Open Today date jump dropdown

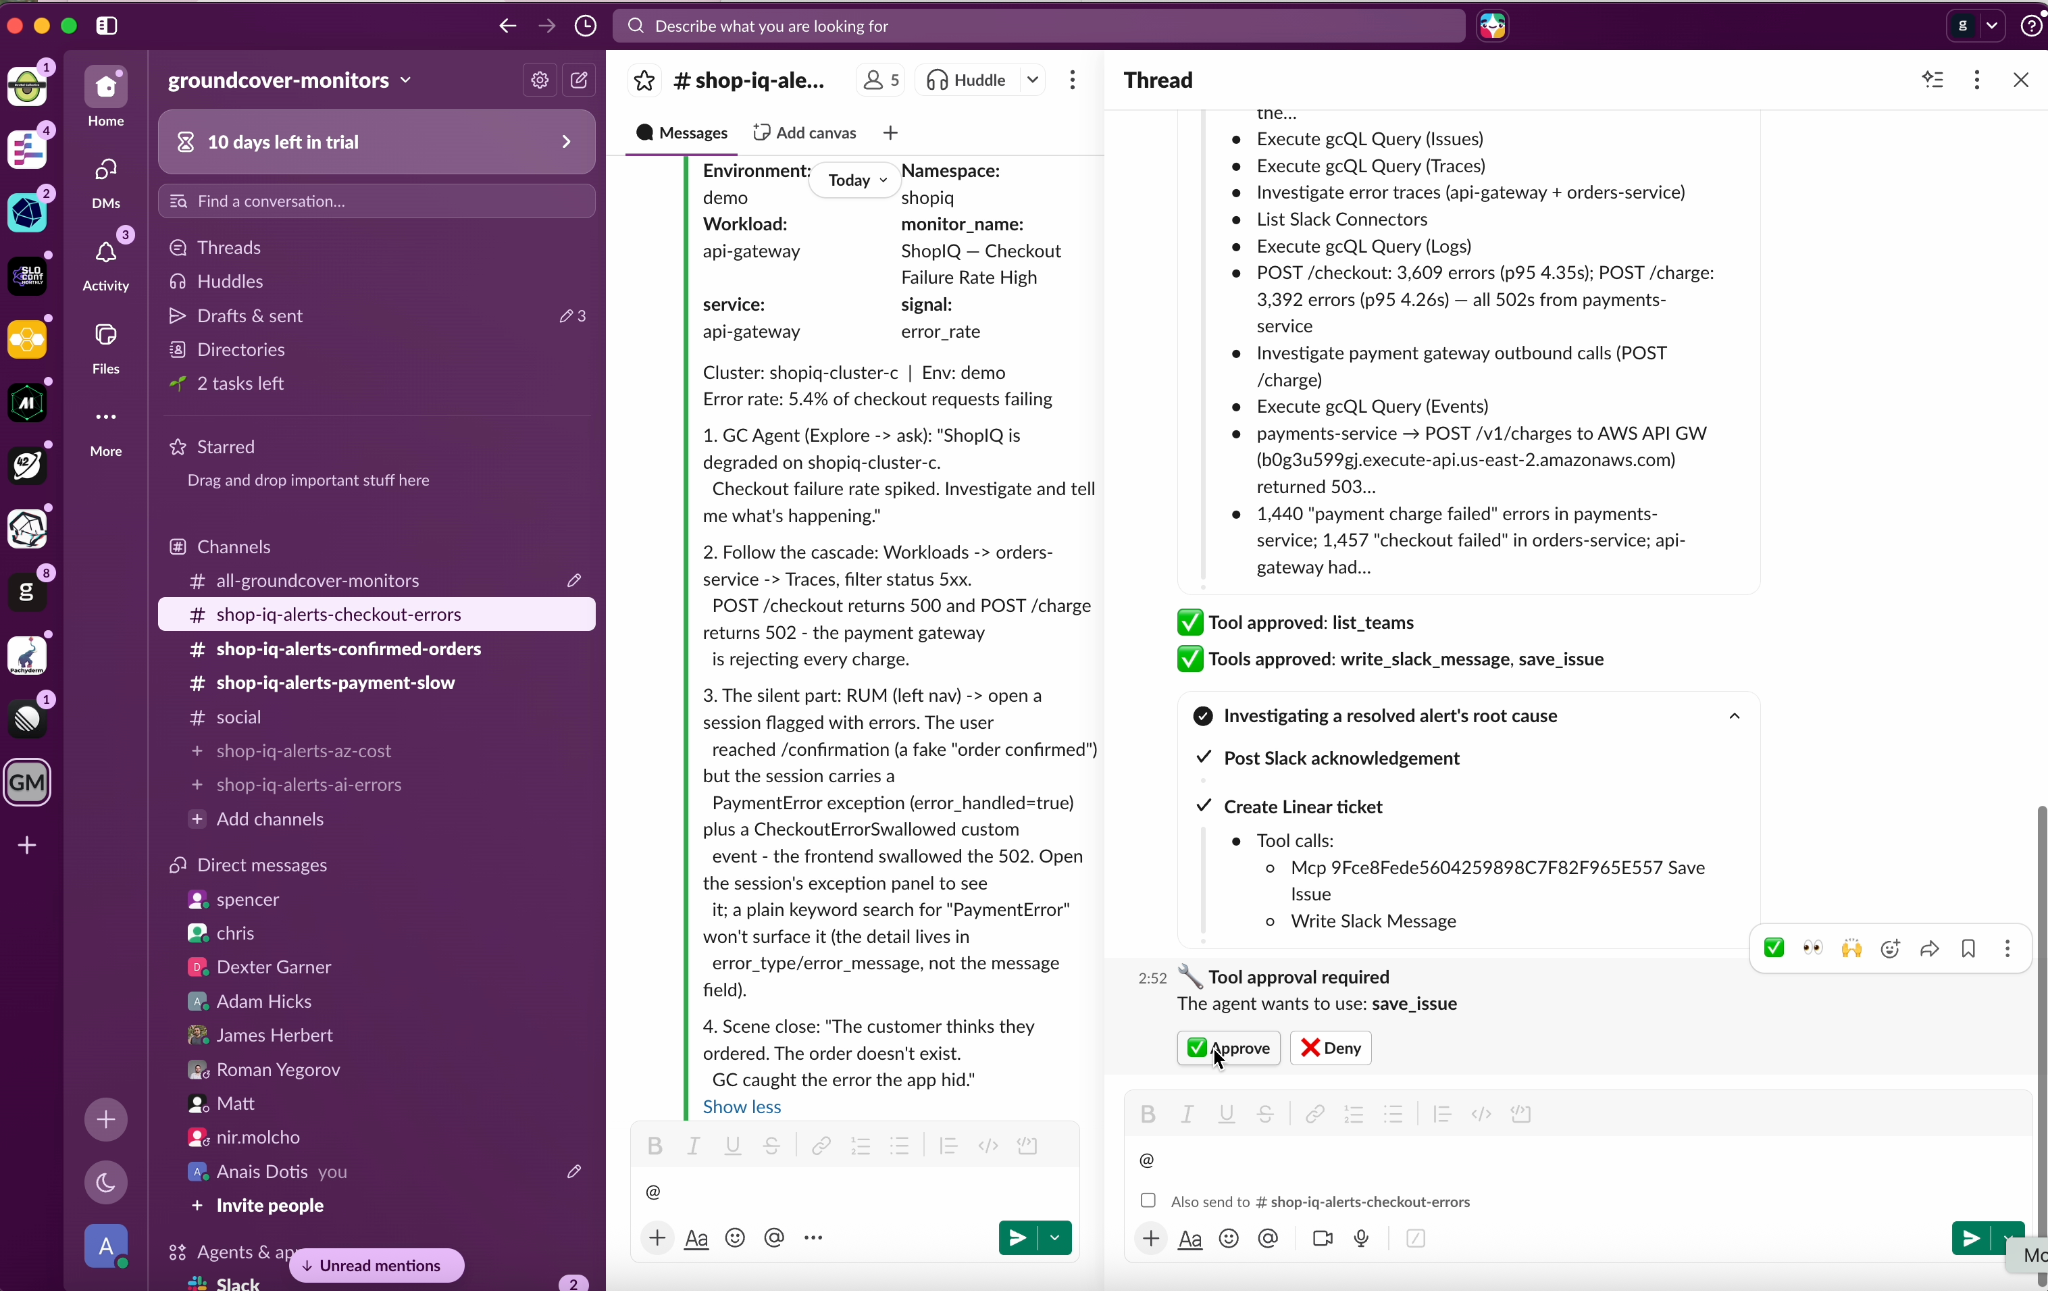(x=855, y=180)
